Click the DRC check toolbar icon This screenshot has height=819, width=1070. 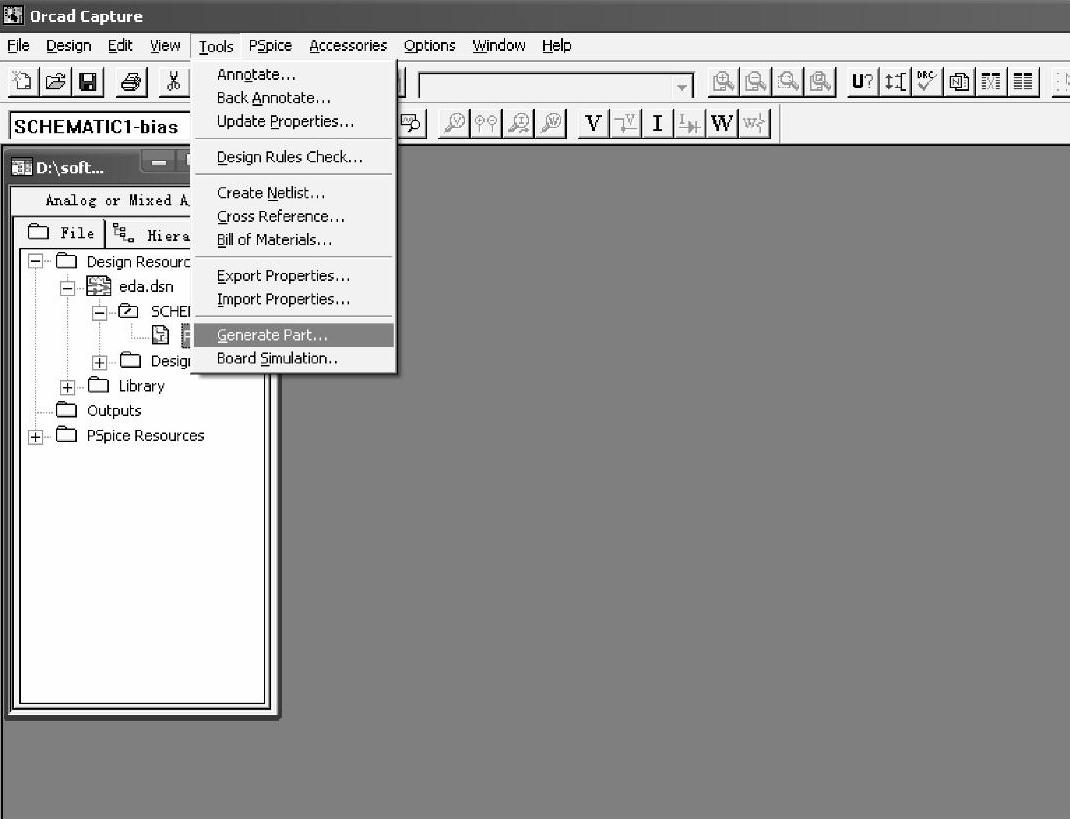(x=927, y=82)
